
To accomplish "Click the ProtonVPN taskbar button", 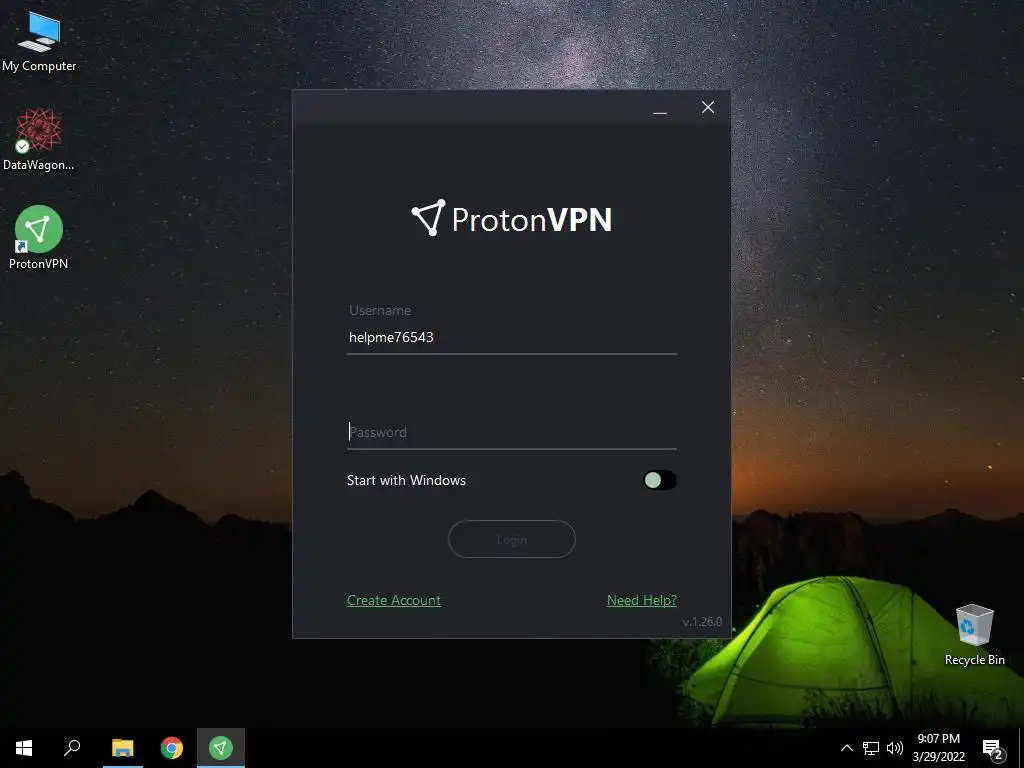I will pos(221,748).
